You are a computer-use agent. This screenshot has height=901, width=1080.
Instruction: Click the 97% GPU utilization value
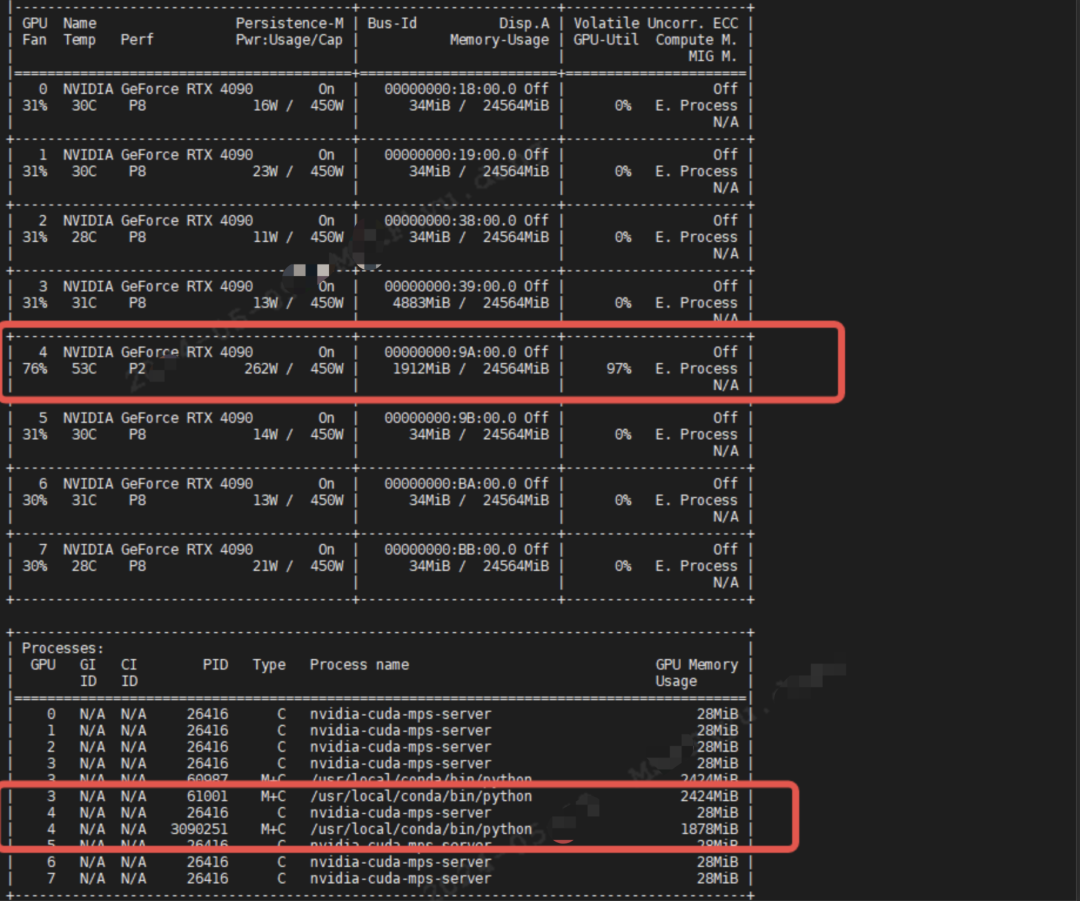pyautogui.click(x=619, y=369)
